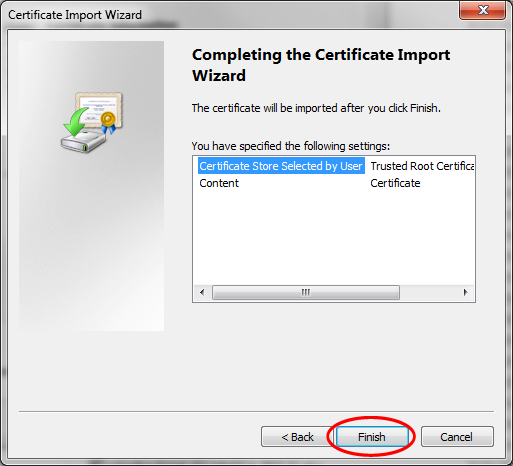Screen dimensions: 513x466
Task: Click the settings list right scroll arrow
Action: click(465, 292)
